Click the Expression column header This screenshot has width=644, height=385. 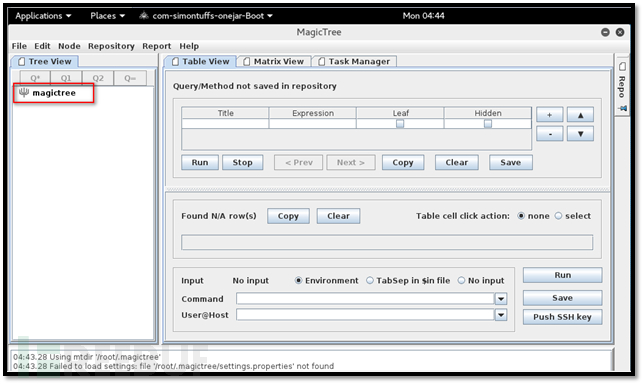click(x=313, y=113)
